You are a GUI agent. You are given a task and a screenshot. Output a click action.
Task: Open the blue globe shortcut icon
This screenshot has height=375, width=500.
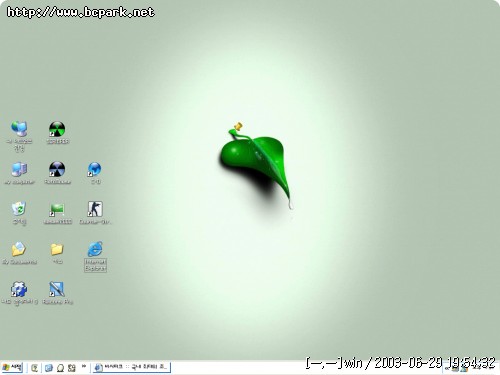click(95, 169)
